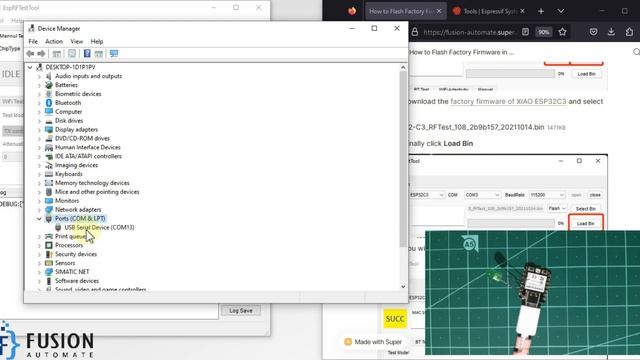This screenshot has height=360, width=640.
Task: Click the Forward arrow in Device Manager toolbar
Action: tap(41, 53)
